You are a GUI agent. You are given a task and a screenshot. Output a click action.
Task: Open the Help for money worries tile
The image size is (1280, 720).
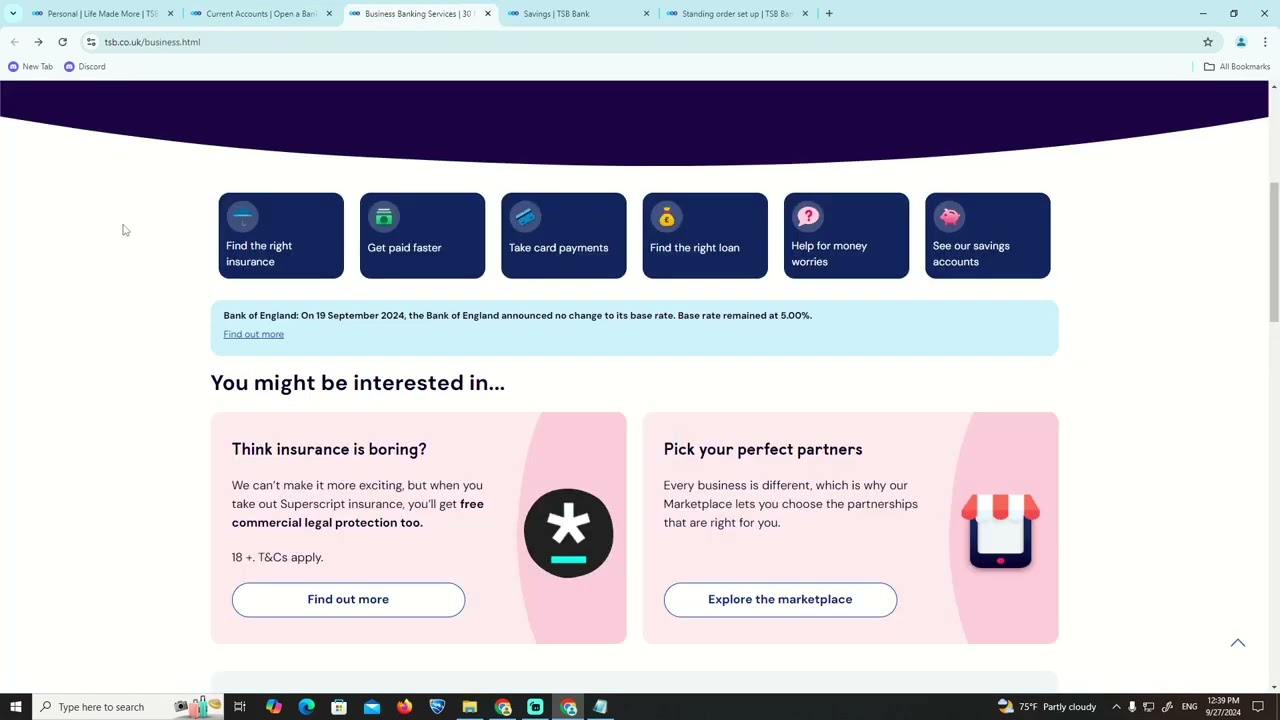(x=847, y=236)
